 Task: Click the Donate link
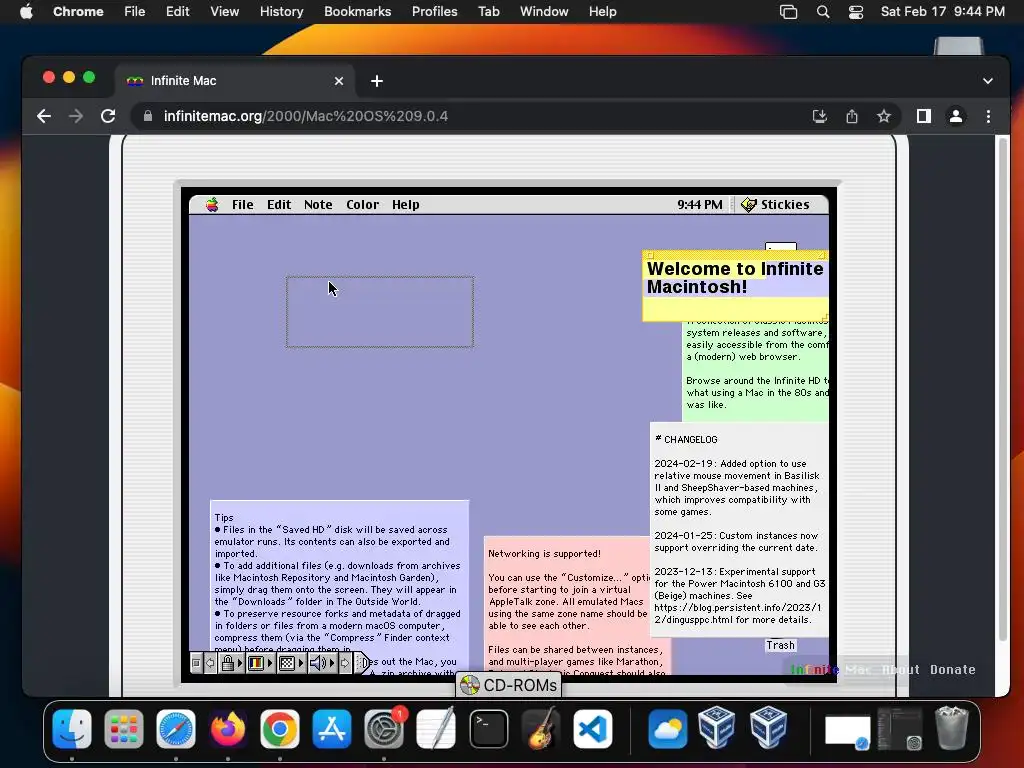click(953, 669)
